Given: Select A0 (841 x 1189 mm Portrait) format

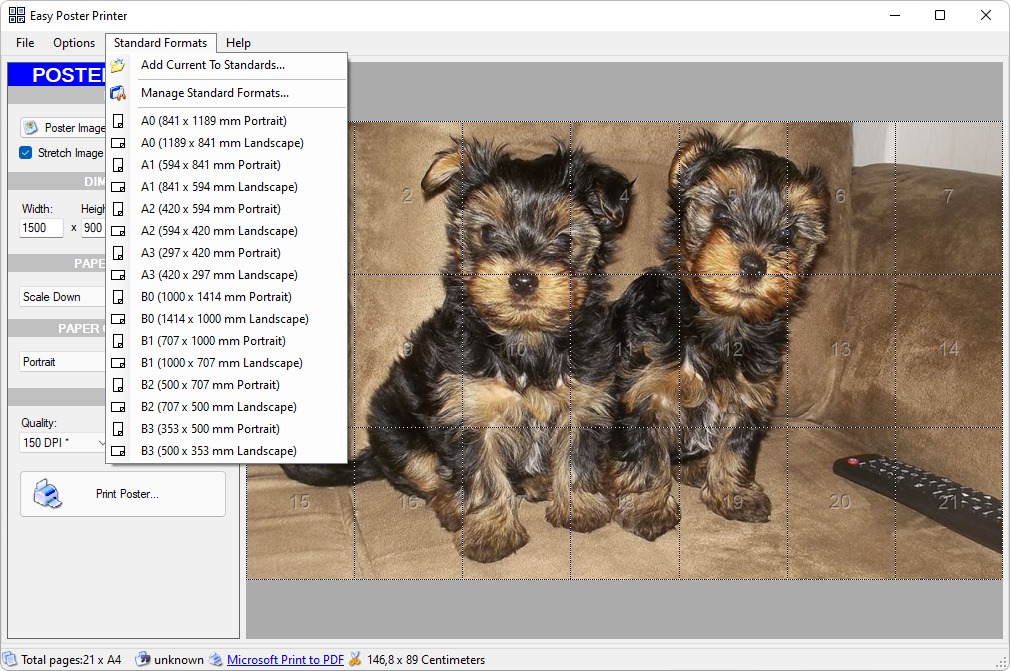Looking at the screenshot, I should coord(227,121).
